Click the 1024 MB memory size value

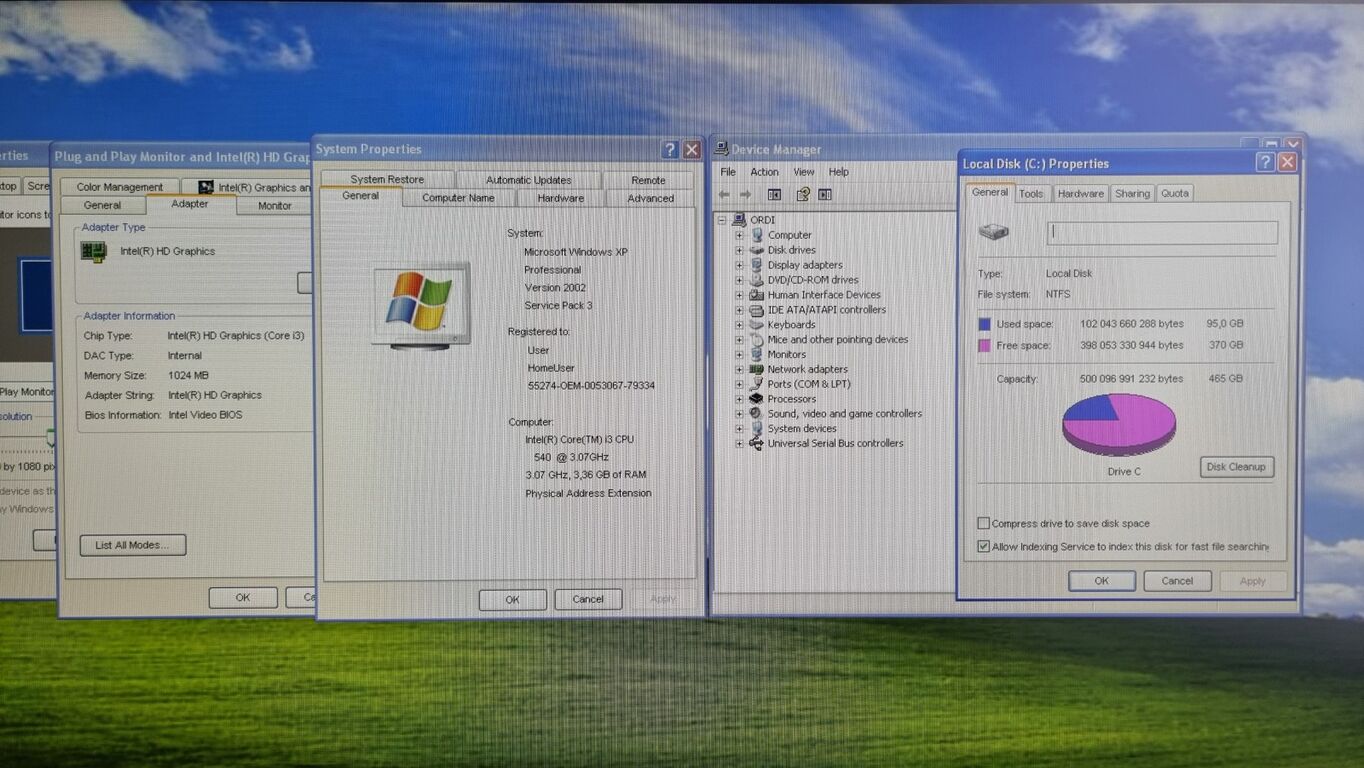[188, 376]
